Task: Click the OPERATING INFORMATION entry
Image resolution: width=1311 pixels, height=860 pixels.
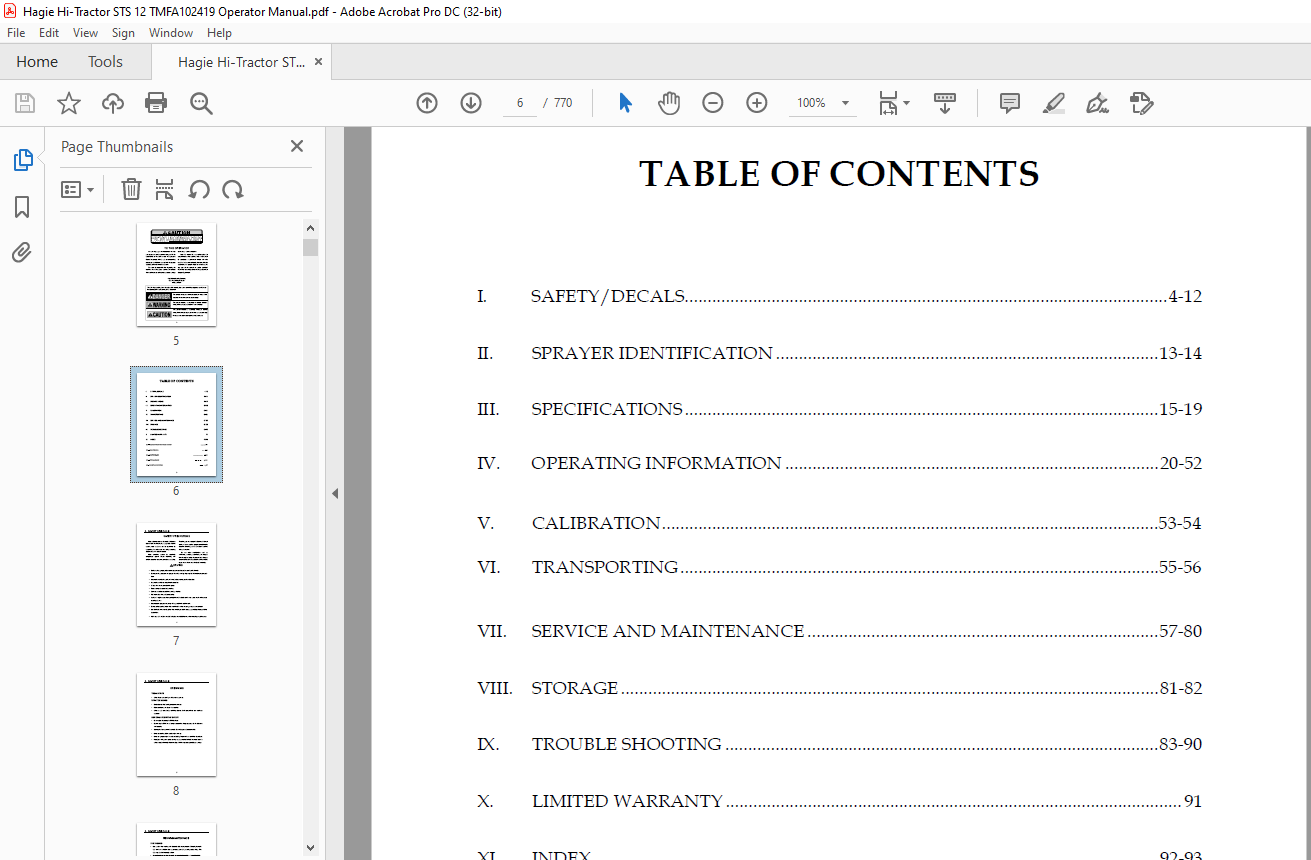Action: pyautogui.click(x=839, y=463)
